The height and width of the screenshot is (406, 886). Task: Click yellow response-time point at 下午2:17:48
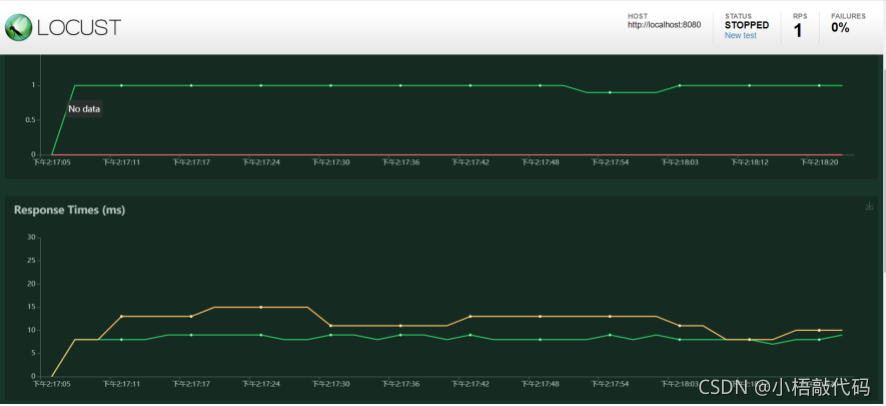[x=540, y=316]
